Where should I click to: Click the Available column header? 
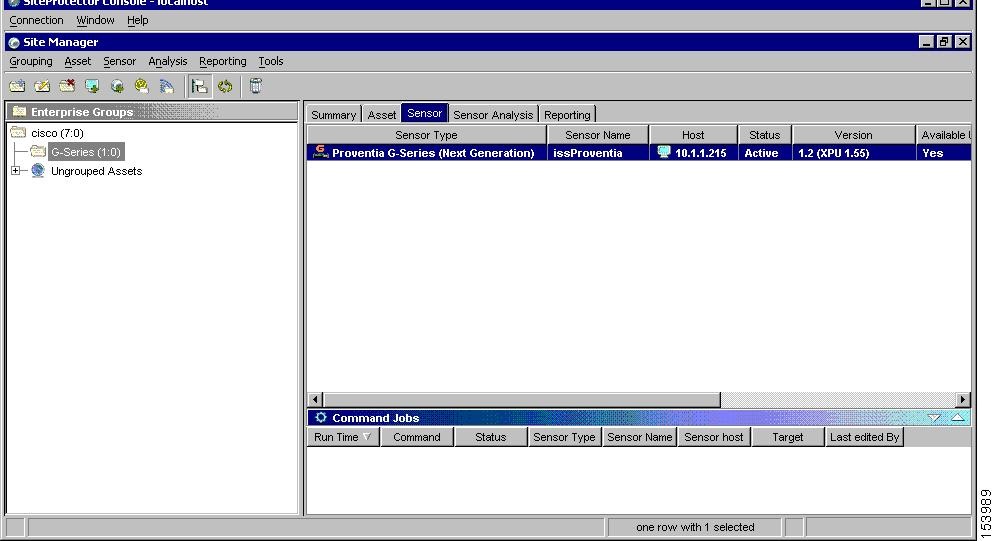[943, 135]
